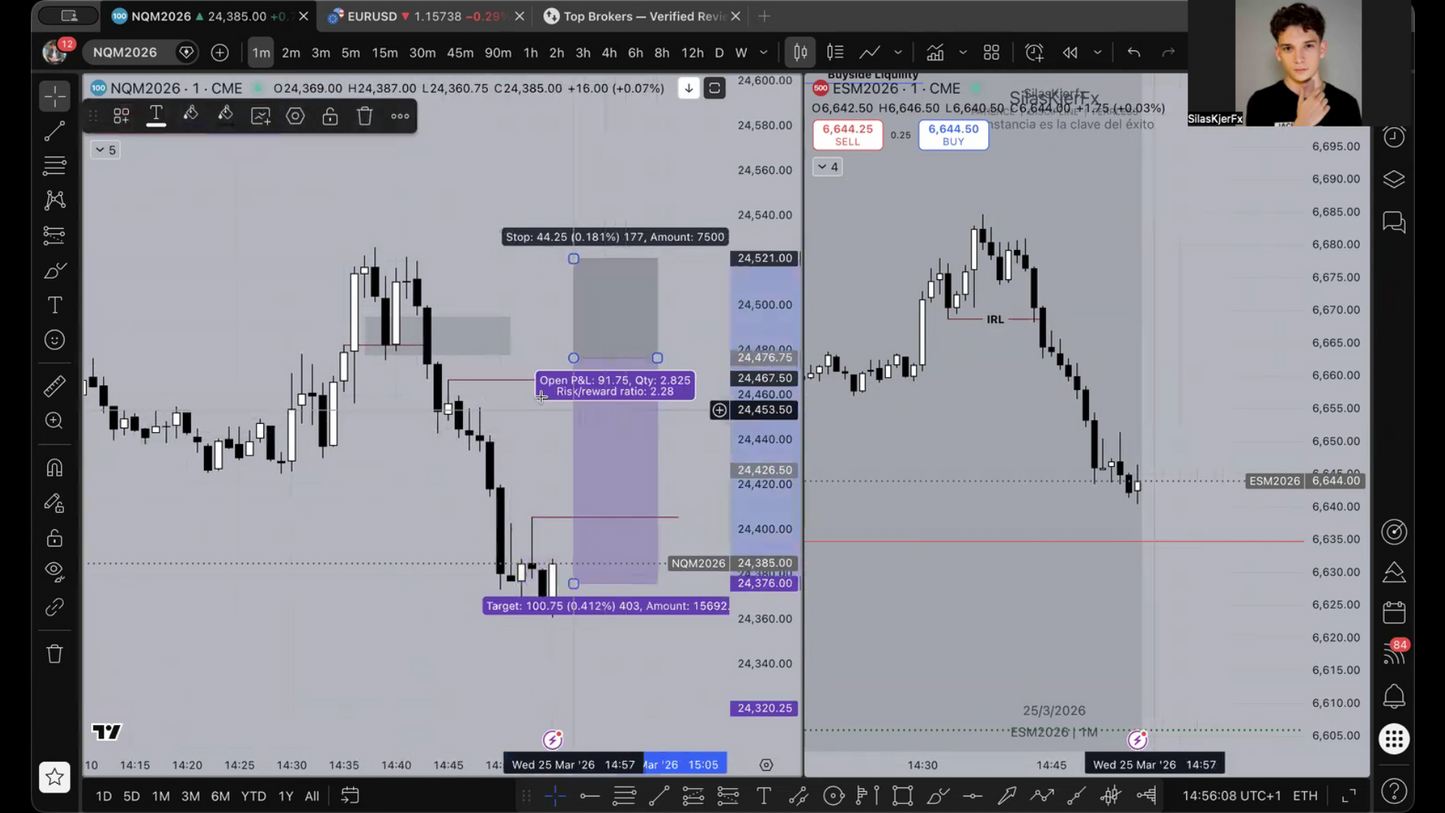Image resolution: width=1445 pixels, height=813 pixels.
Task: Set date range to 5D
Action: tap(131, 796)
